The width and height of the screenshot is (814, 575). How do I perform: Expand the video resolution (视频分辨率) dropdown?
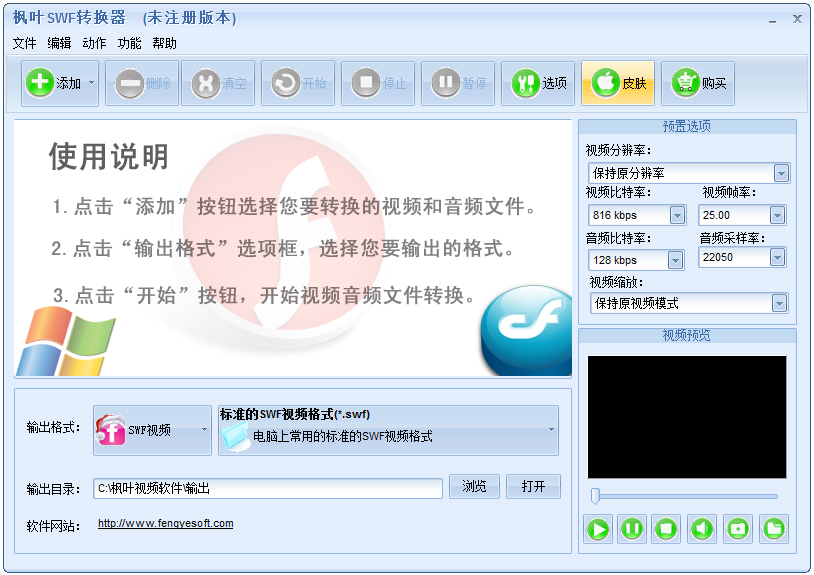pos(781,173)
